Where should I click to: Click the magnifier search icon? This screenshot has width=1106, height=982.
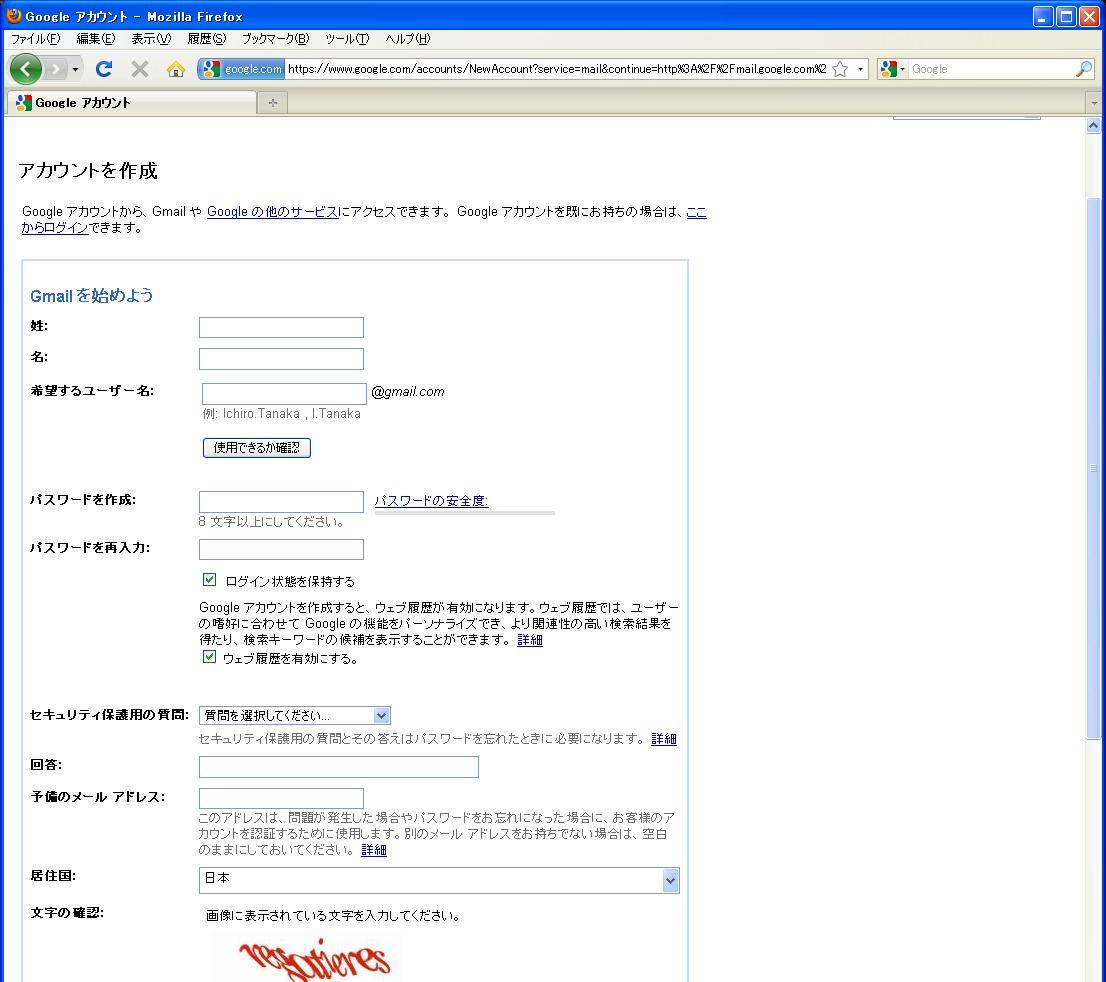(1083, 69)
